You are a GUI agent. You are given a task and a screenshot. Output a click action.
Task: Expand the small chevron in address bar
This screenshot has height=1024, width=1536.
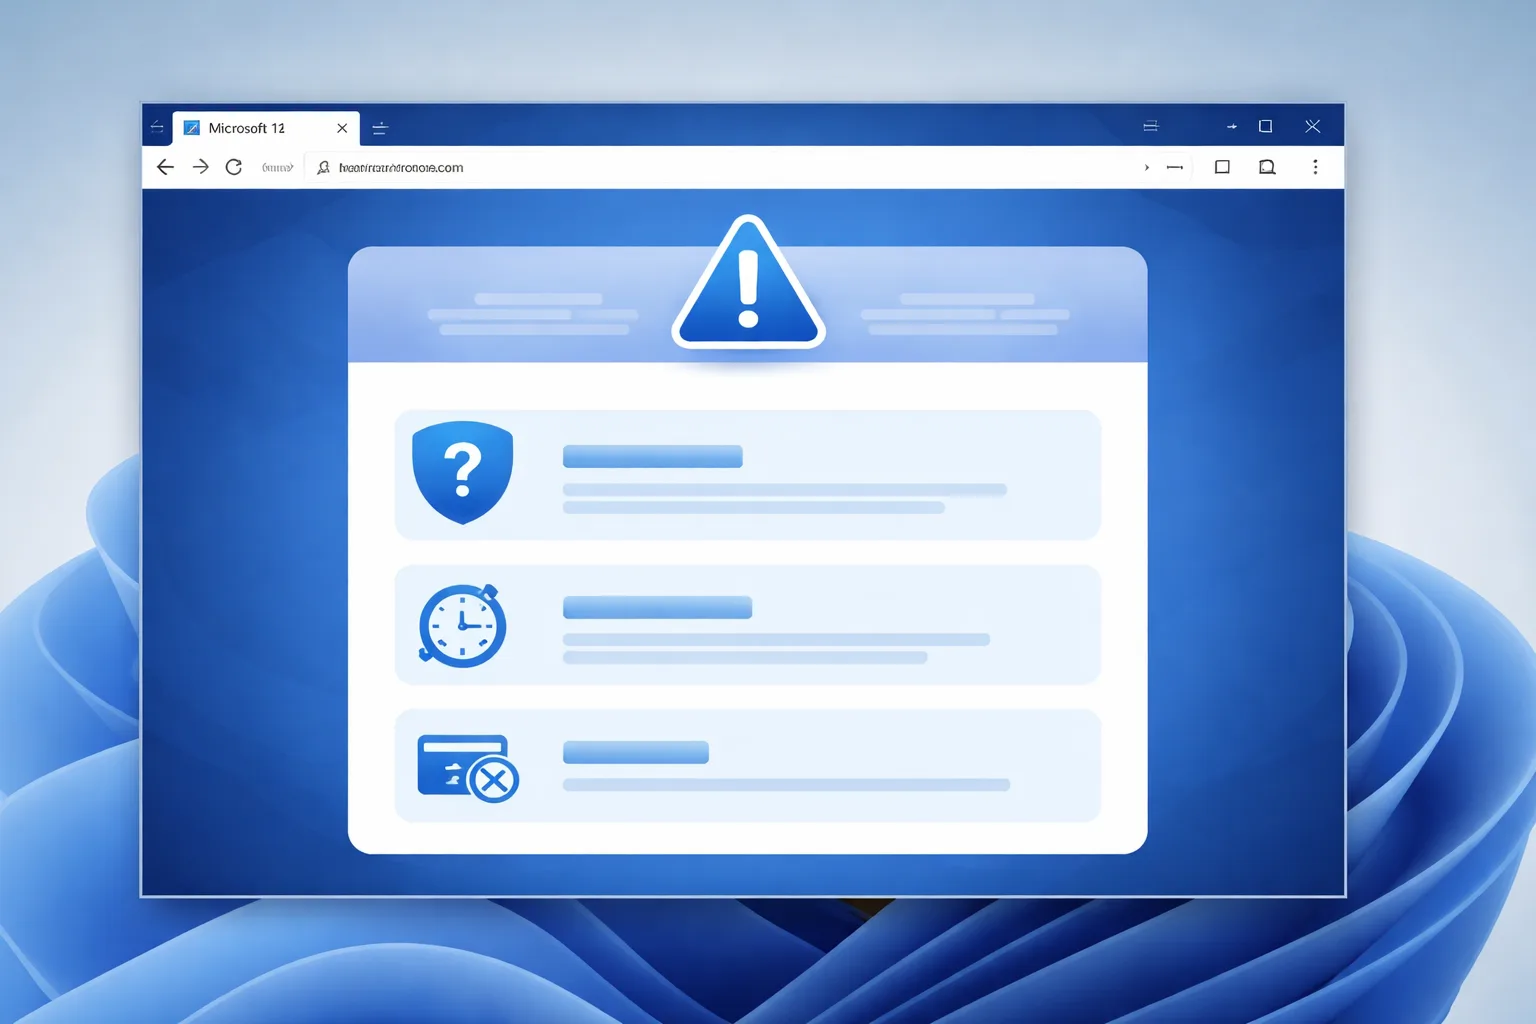pyautogui.click(x=1146, y=167)
